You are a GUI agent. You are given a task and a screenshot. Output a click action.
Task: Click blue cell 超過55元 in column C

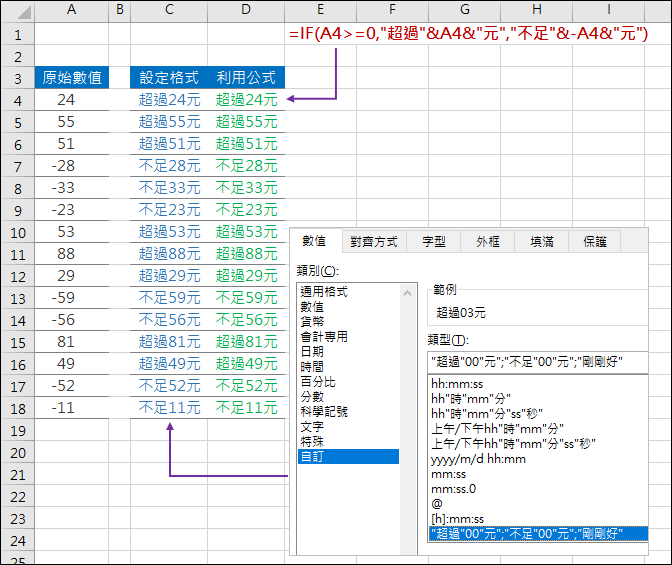169,122
